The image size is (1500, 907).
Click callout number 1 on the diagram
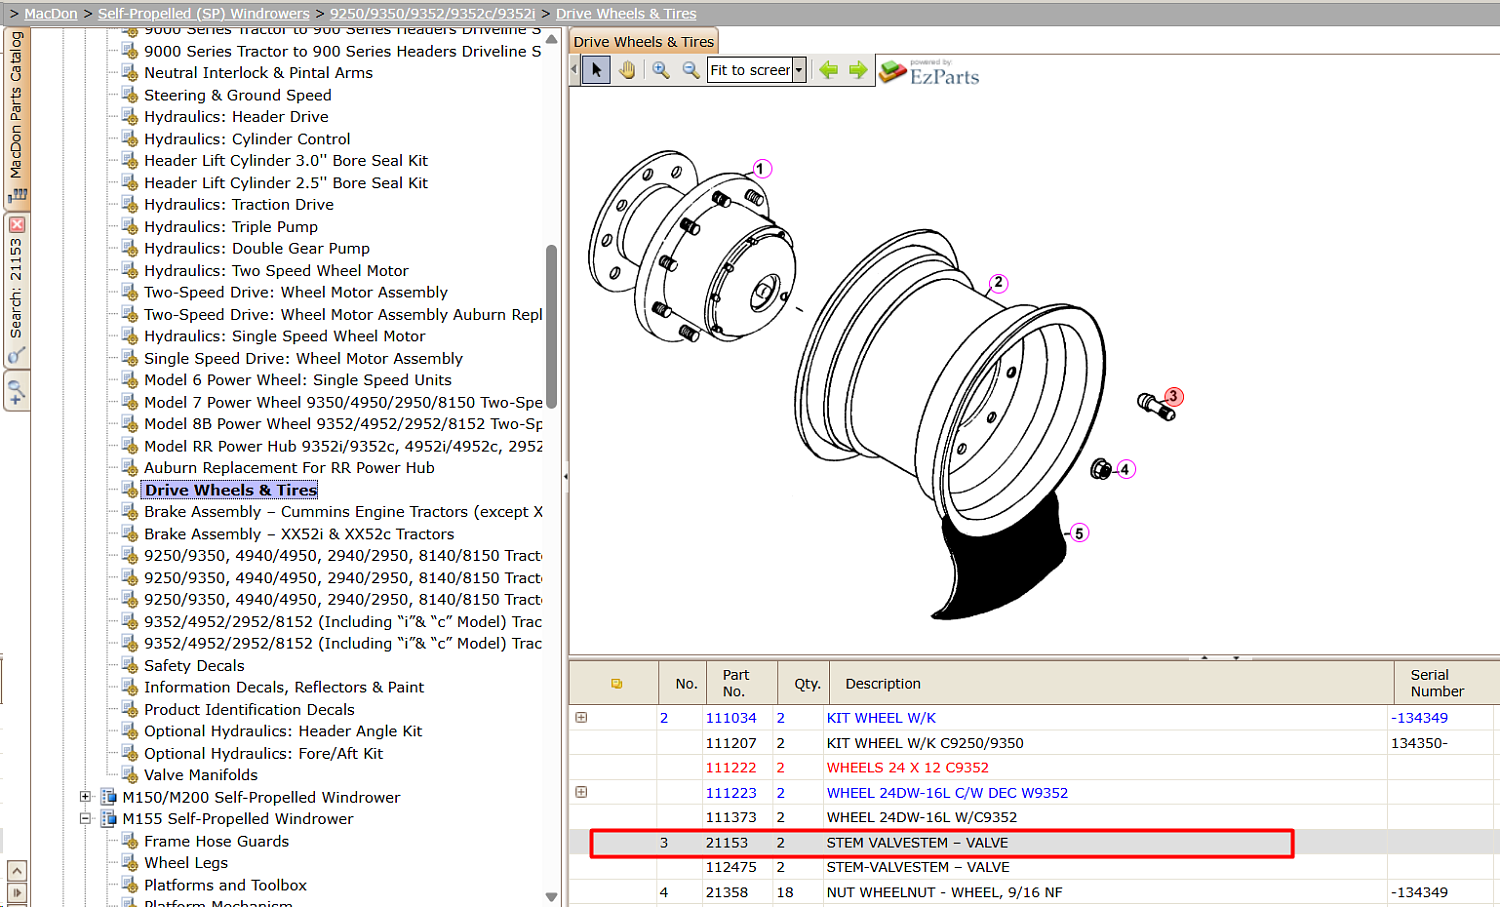coord(762,169)
